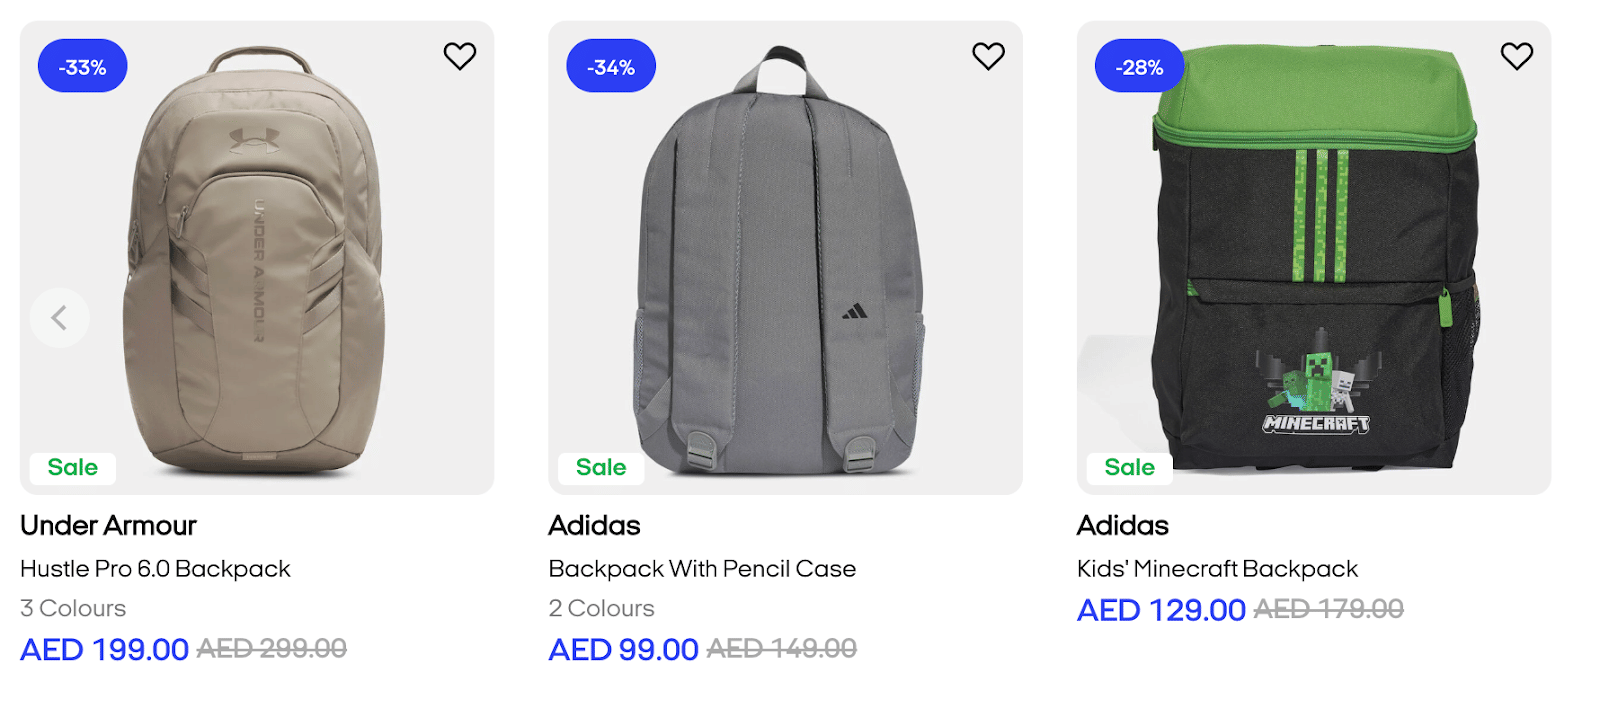Open Hustle Pro 6.0 Backpack link
The width and height of the screenshot is (1600, 708).
pos(155,569)
